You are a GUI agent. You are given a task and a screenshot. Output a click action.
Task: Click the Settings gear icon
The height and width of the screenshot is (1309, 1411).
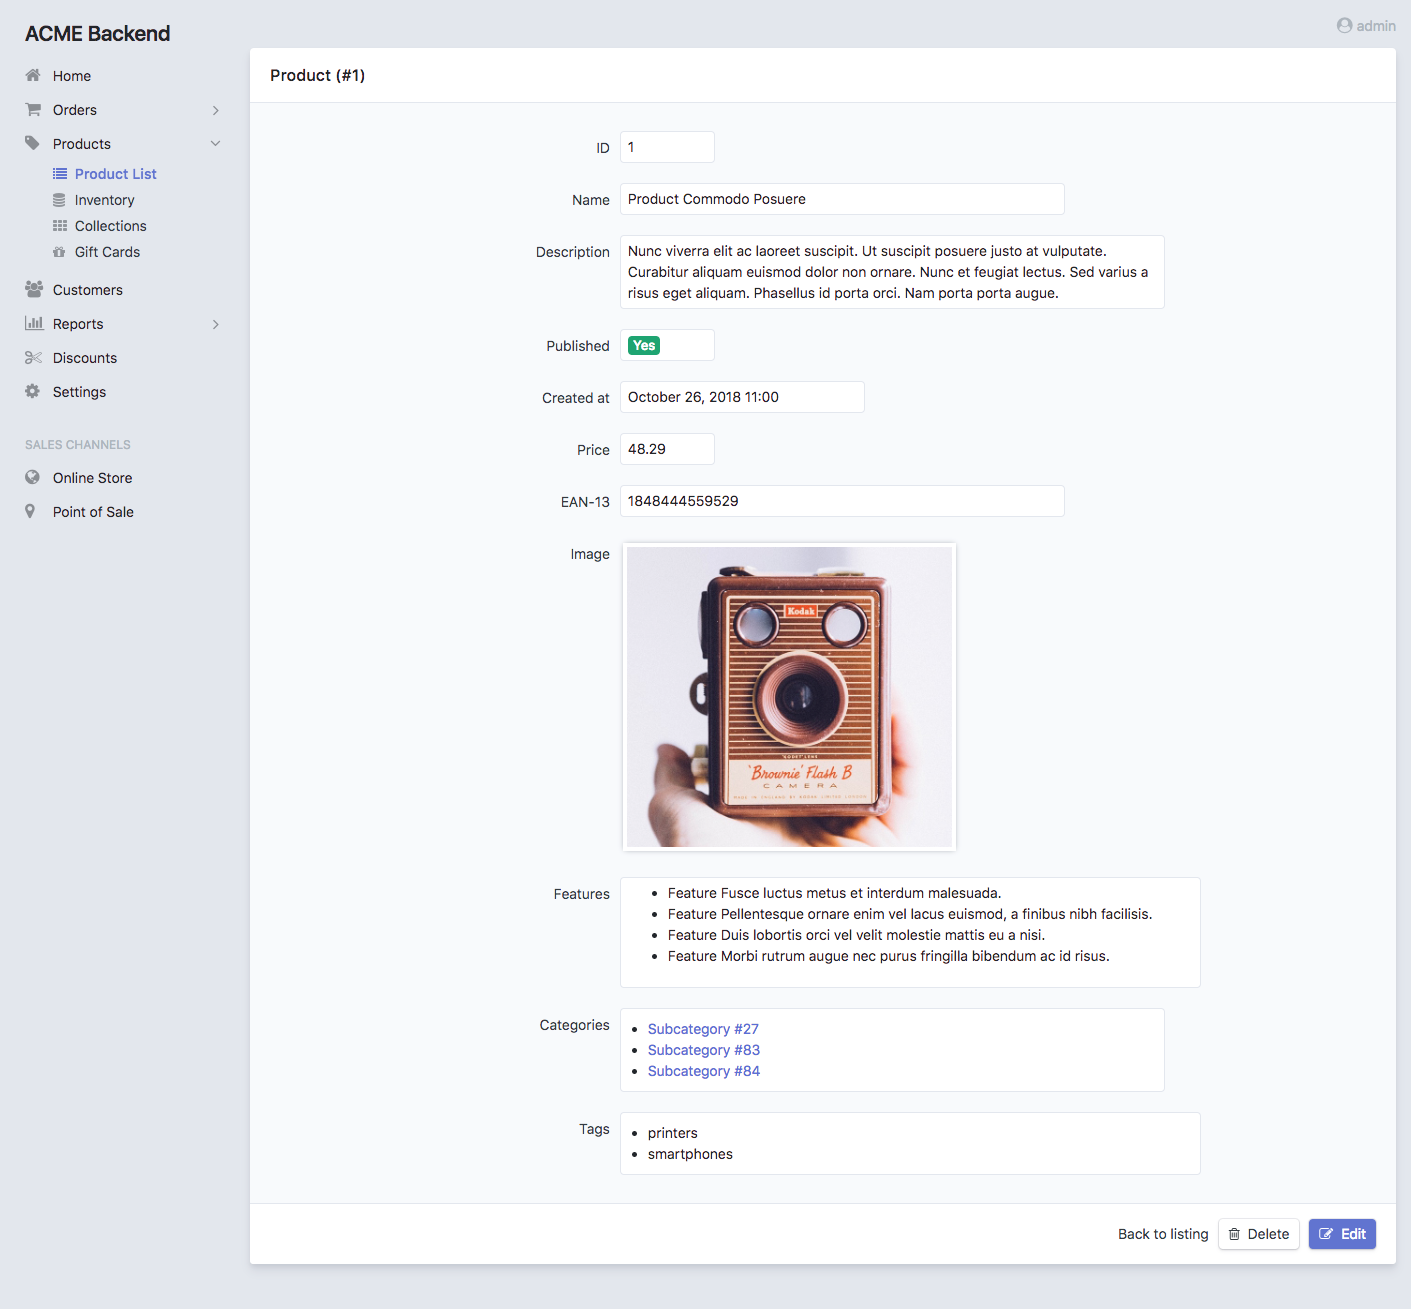click(33, 391)
